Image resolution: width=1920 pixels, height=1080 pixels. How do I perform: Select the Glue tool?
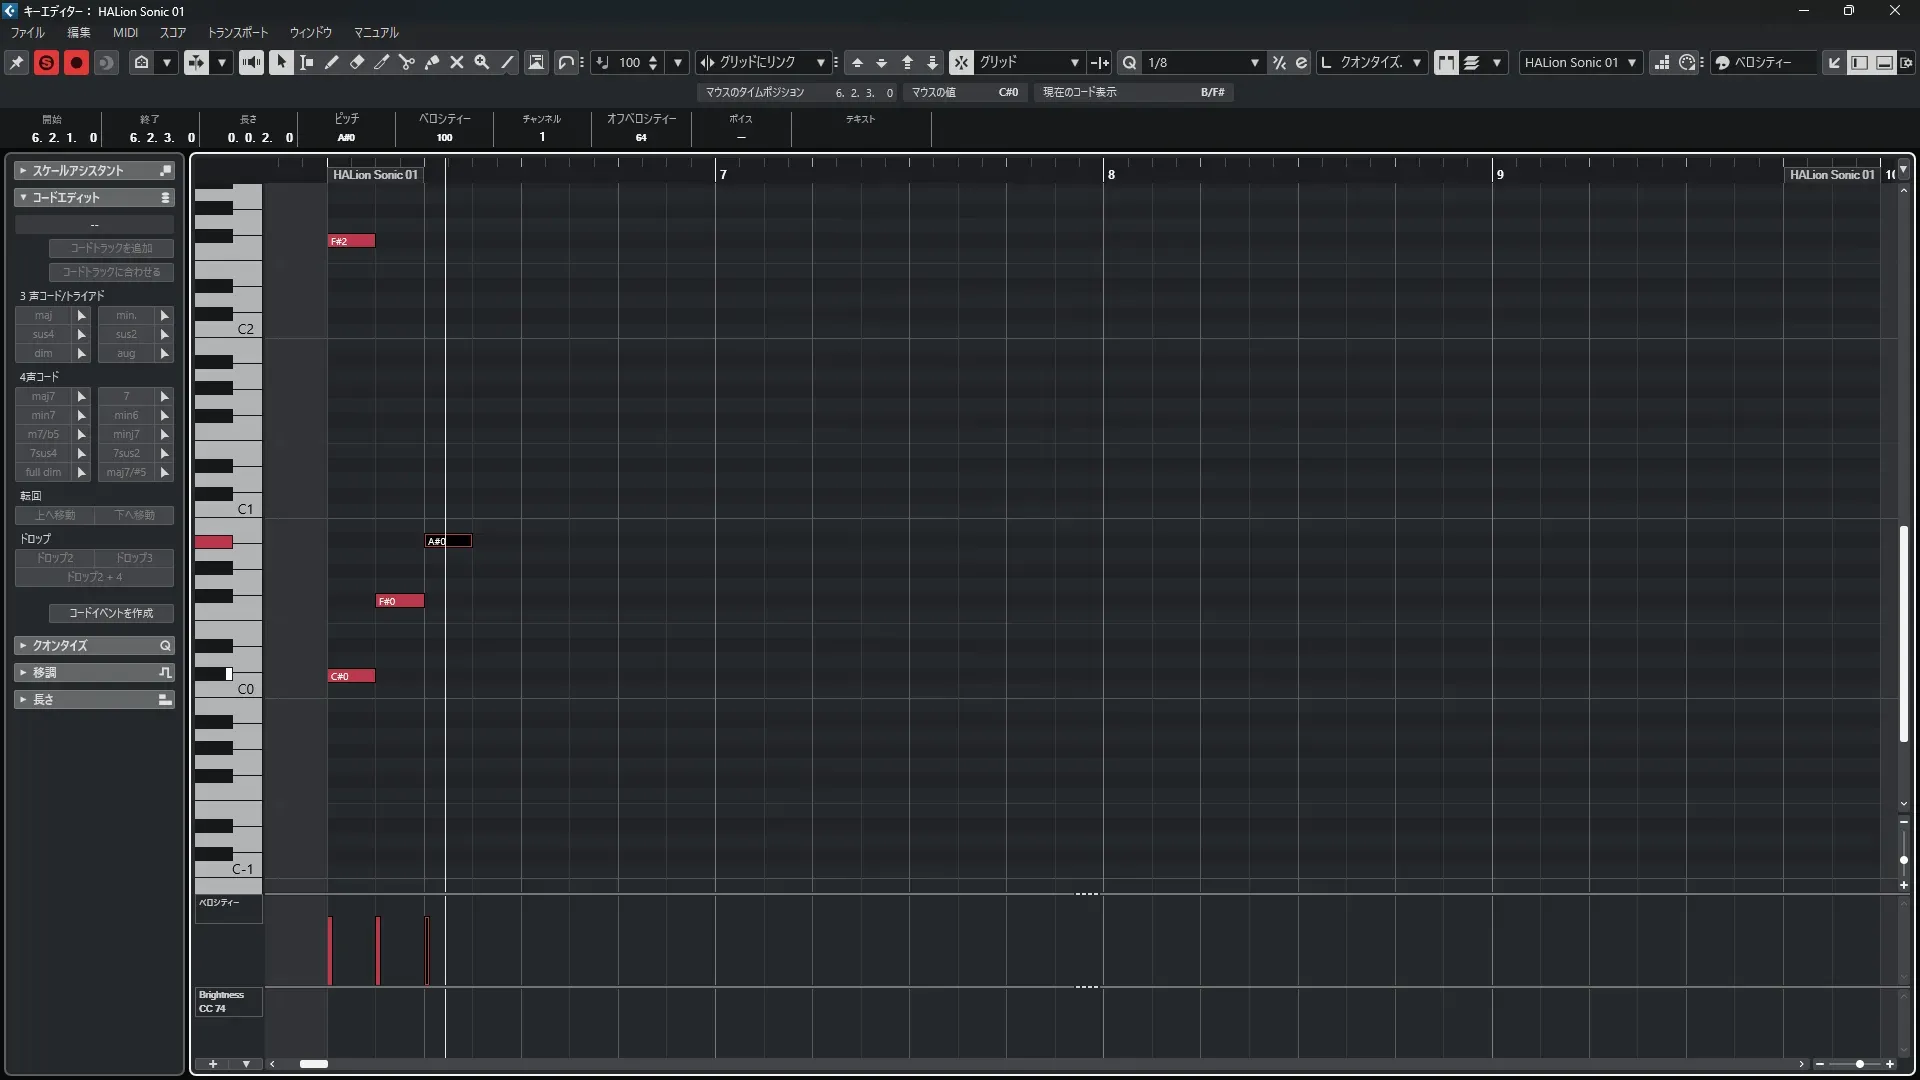[x=432, y=62]
